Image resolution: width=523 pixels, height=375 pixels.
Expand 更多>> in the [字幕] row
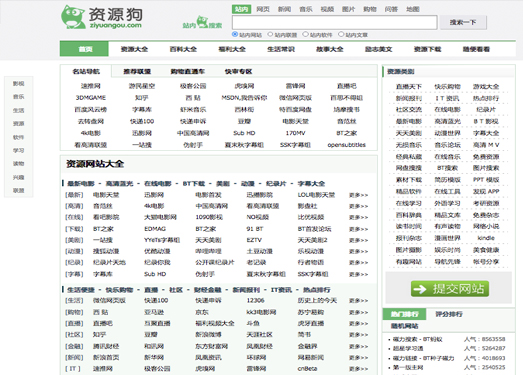[358, 275]
